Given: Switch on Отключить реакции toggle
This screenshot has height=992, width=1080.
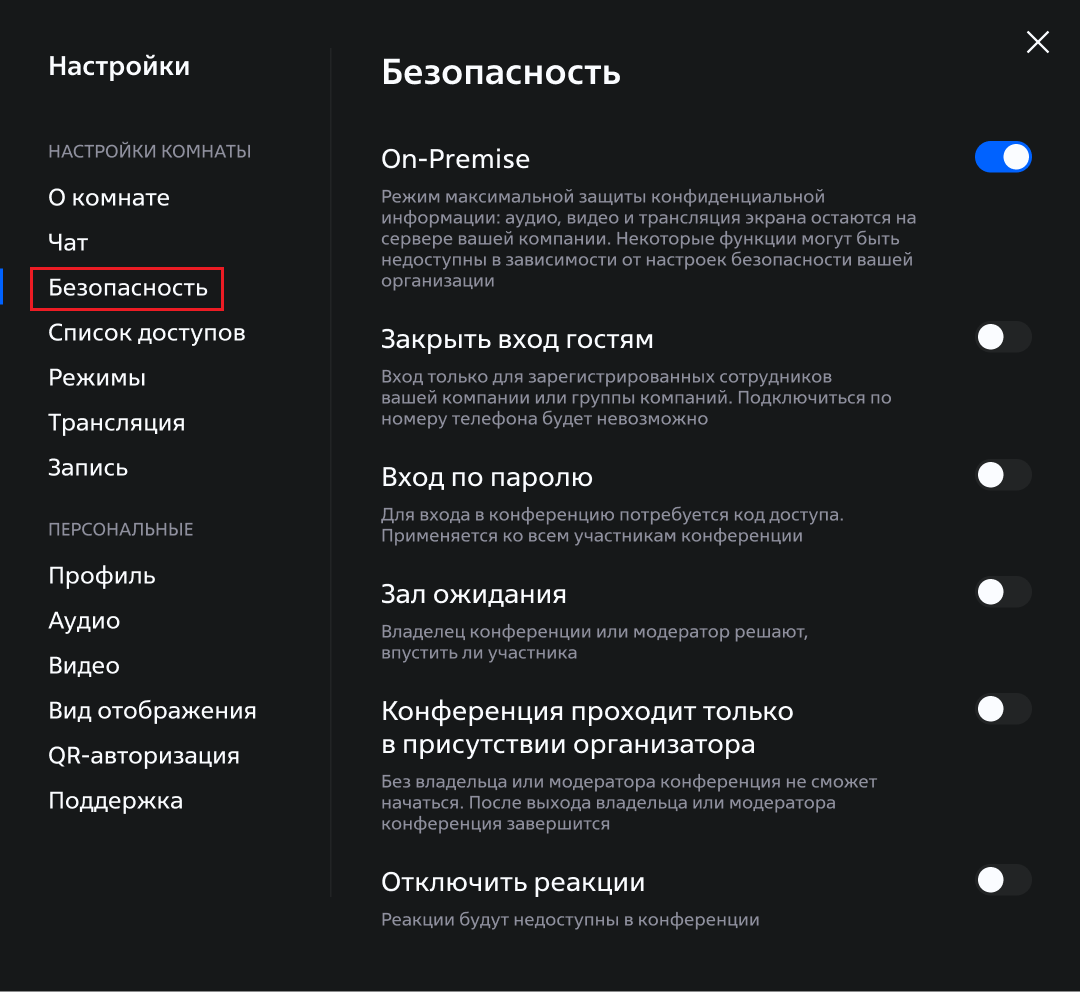Looking at the screenshot, I should pyautogui.click(x=1003, y=880).
